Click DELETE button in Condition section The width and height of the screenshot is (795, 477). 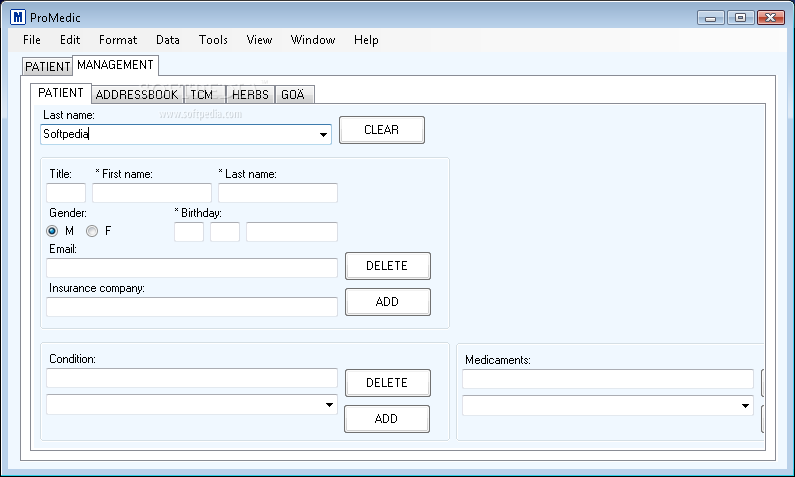(x=388, y=383)
